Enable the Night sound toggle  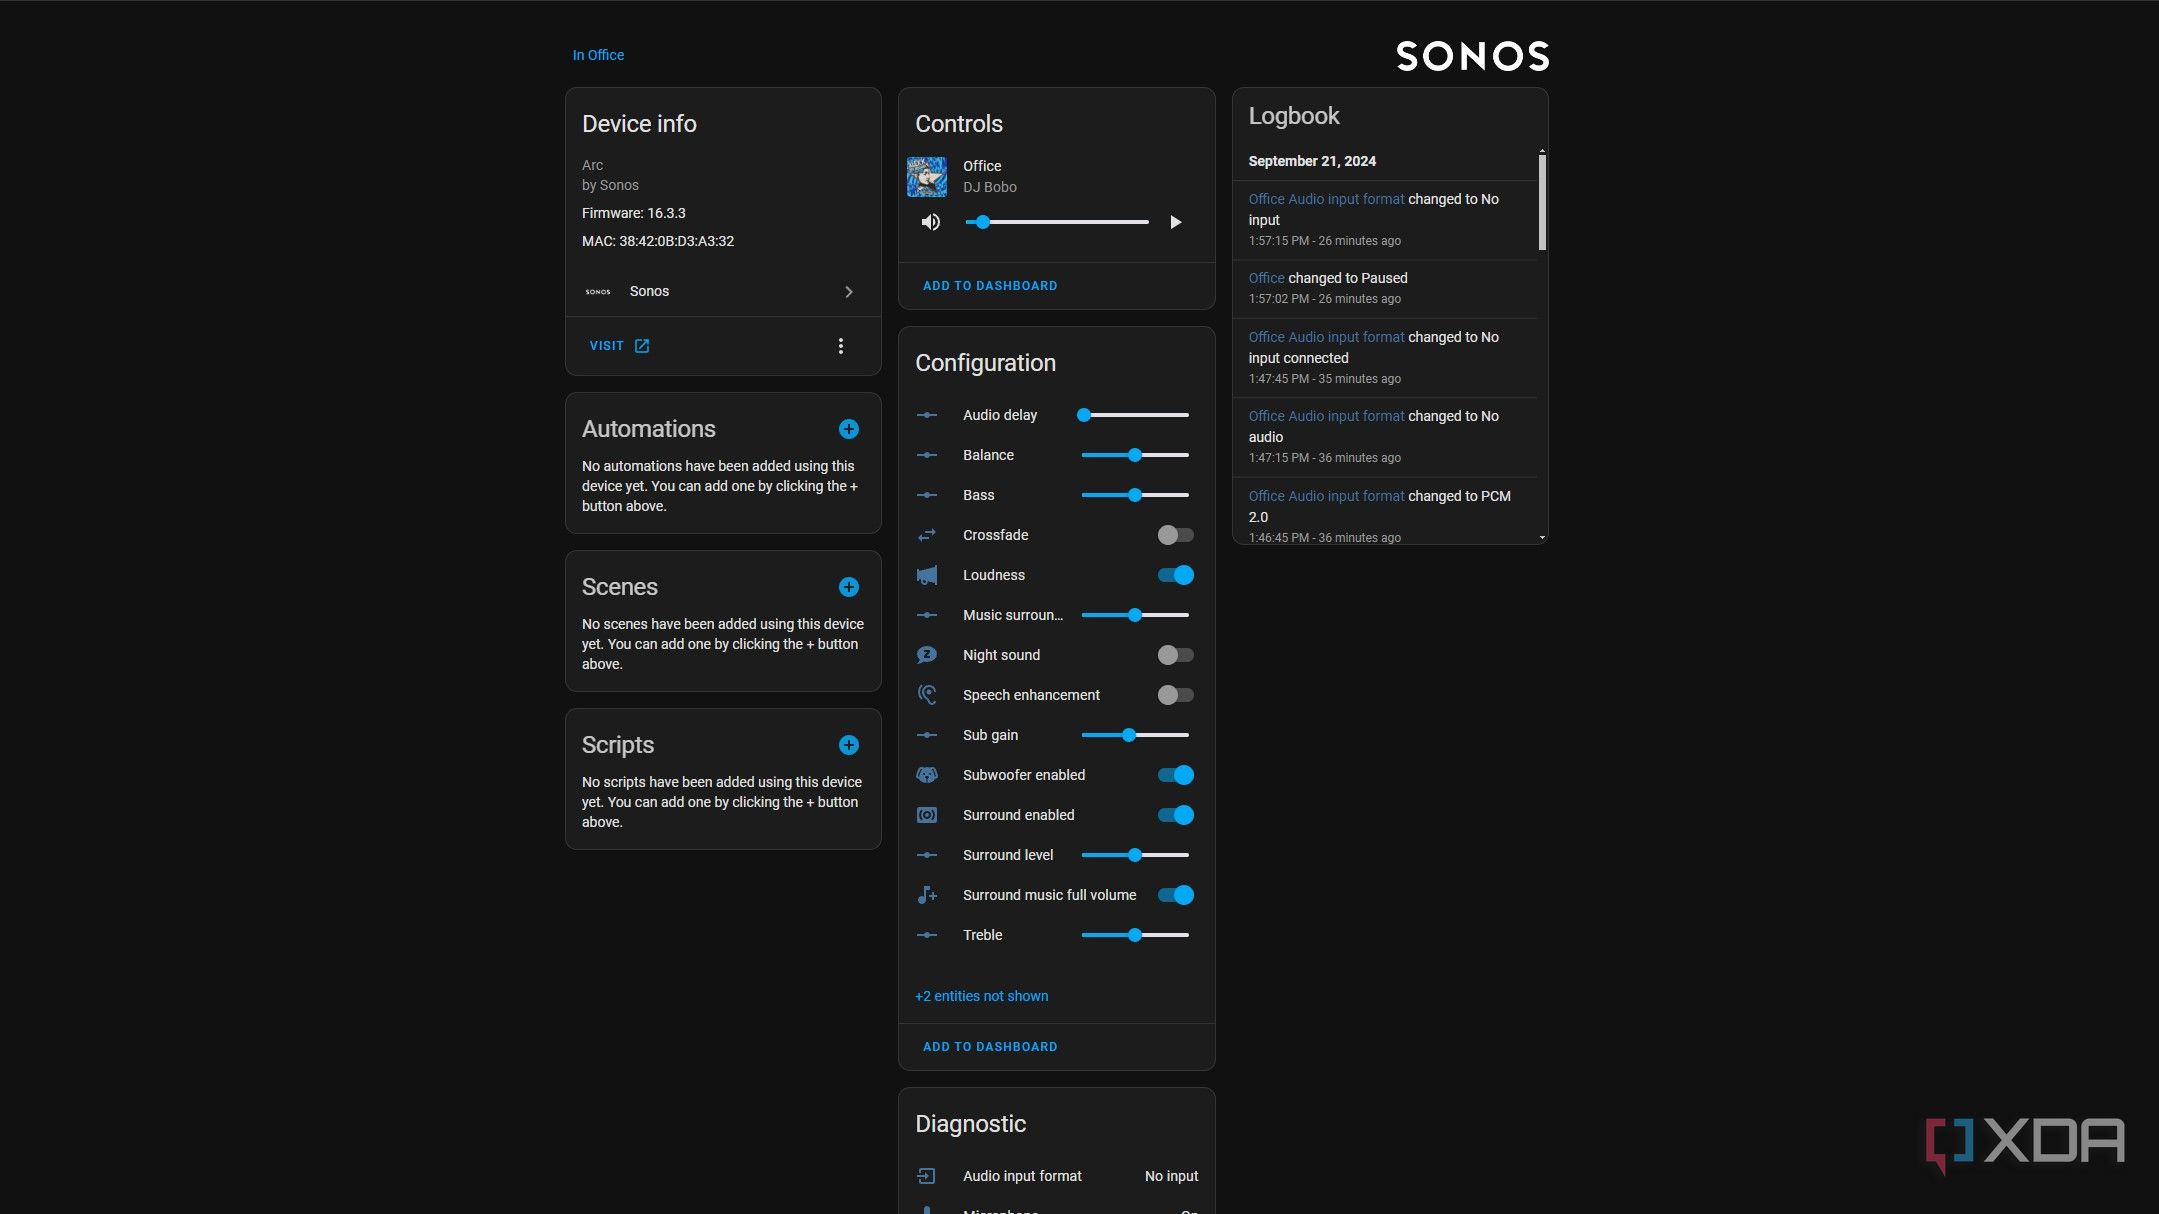click(x=1176, y=655)
